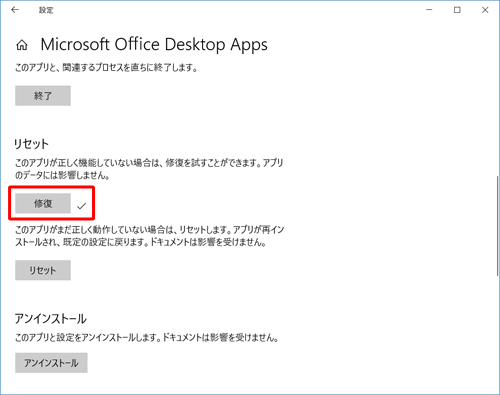Click the アンインストール (Uninstall) button
The image size is (500, 395).
coord(51,363)
